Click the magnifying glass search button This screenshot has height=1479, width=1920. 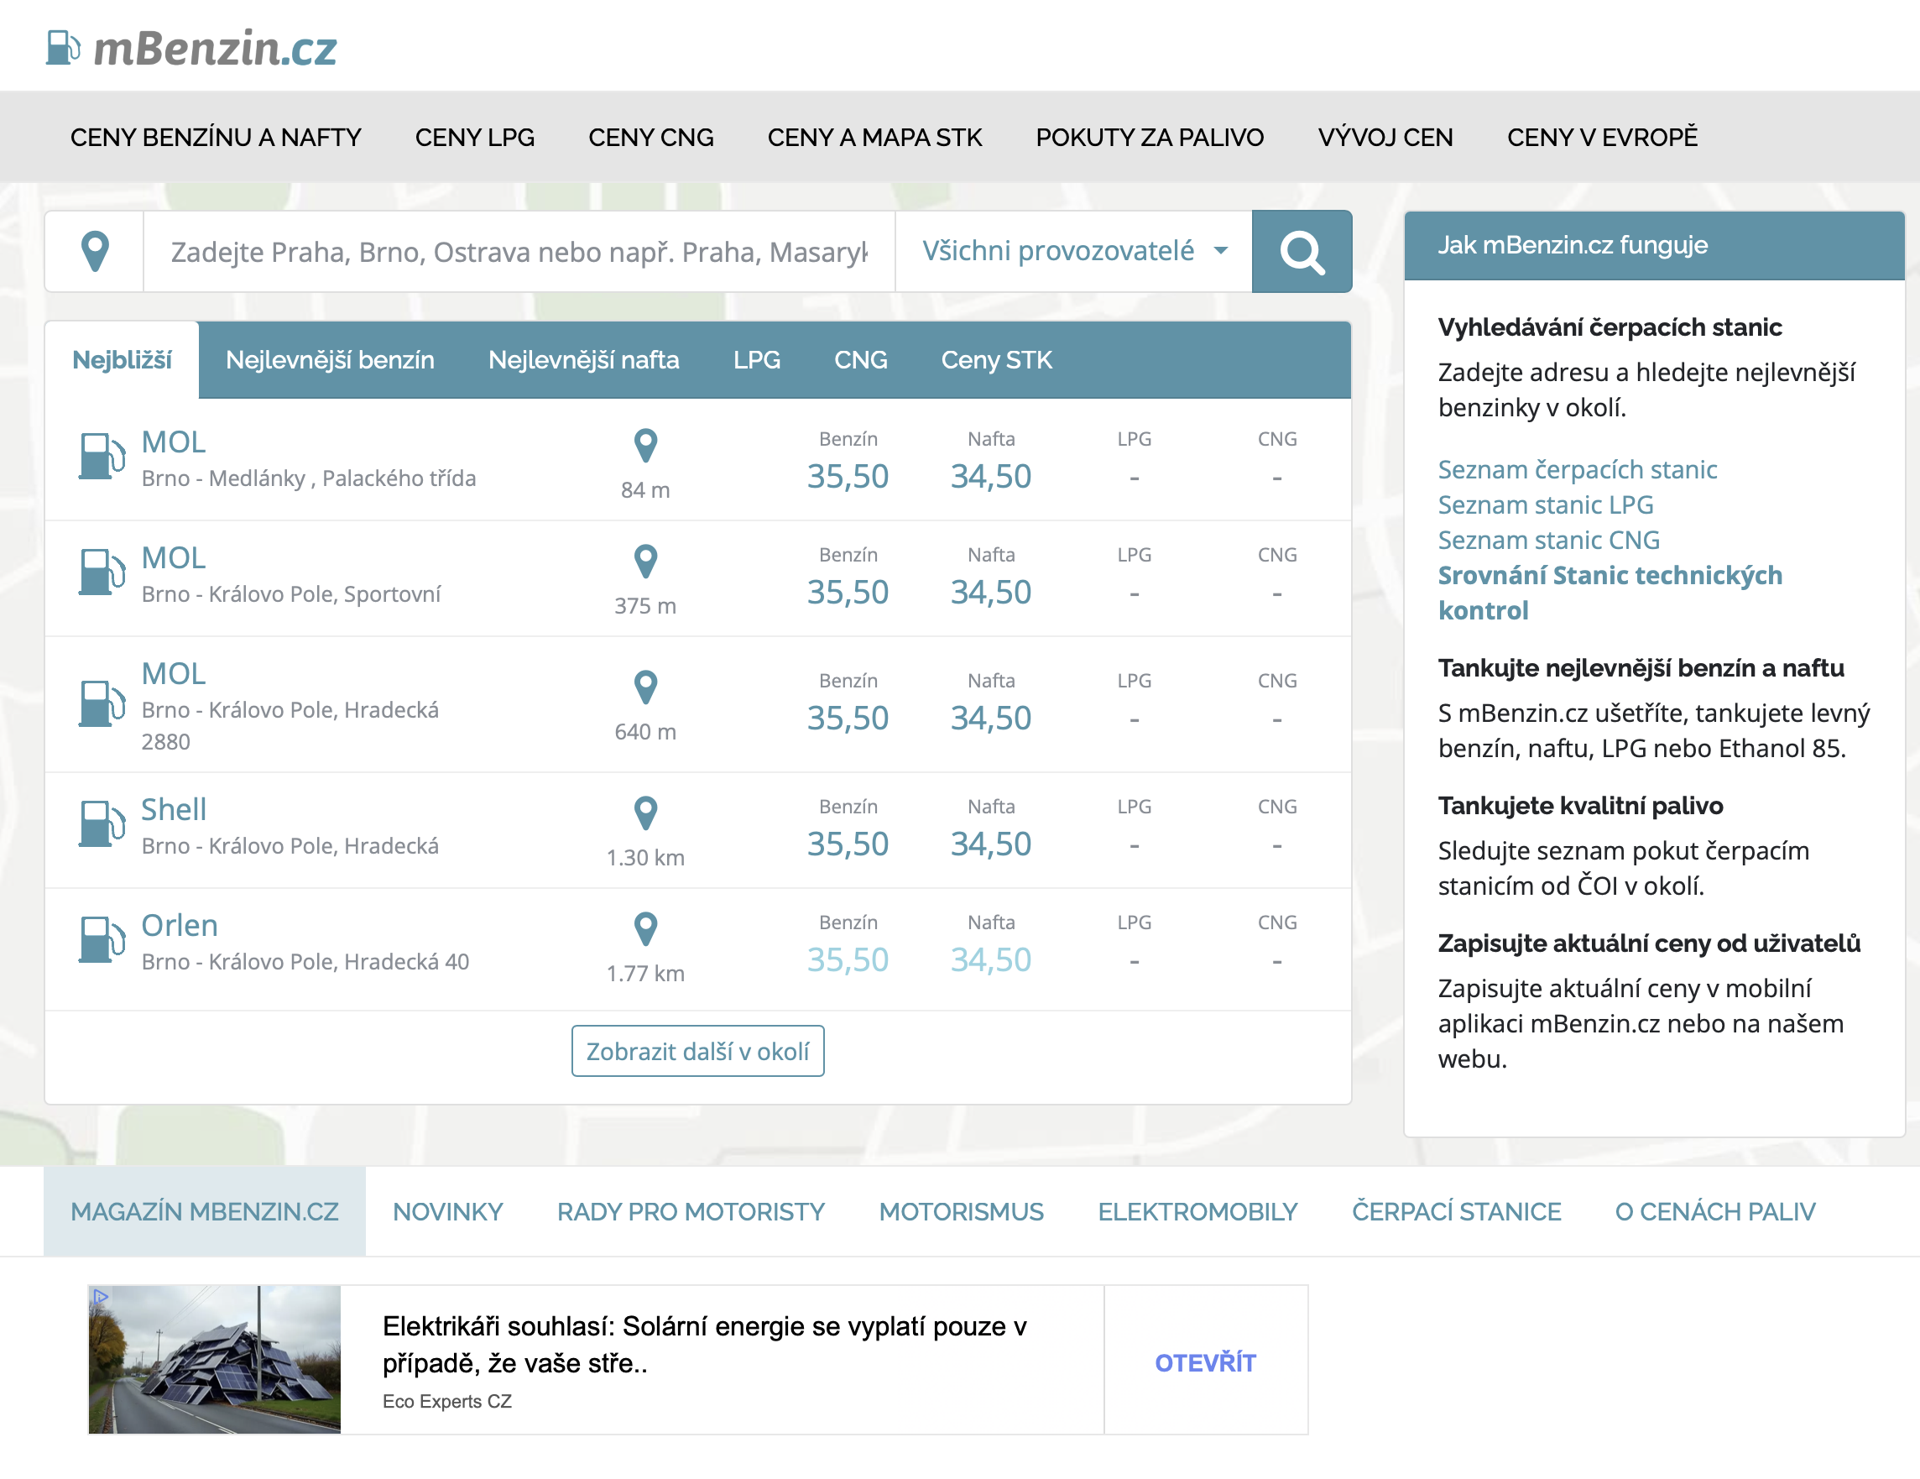(x=1301, y=251)
